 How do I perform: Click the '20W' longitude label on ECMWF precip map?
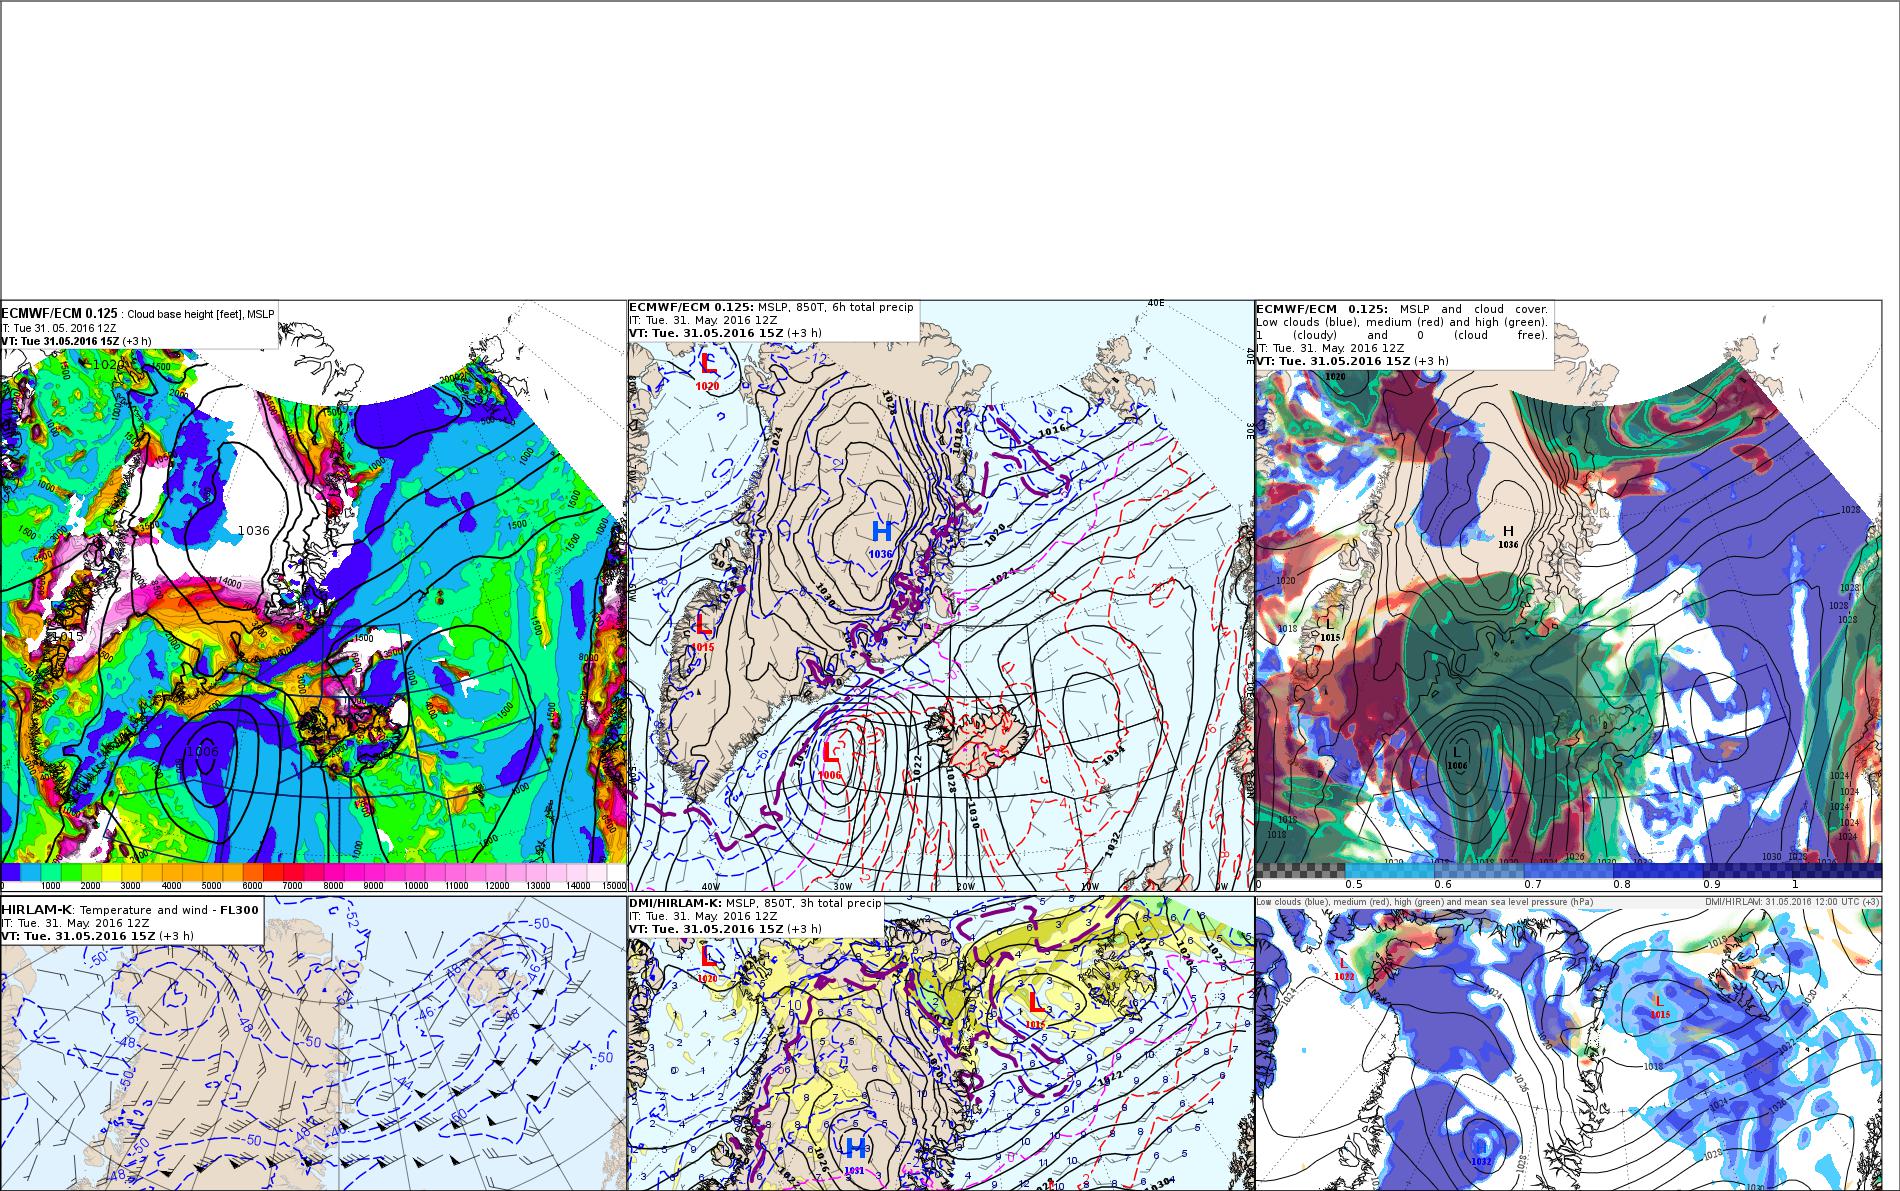click(965, 886)
